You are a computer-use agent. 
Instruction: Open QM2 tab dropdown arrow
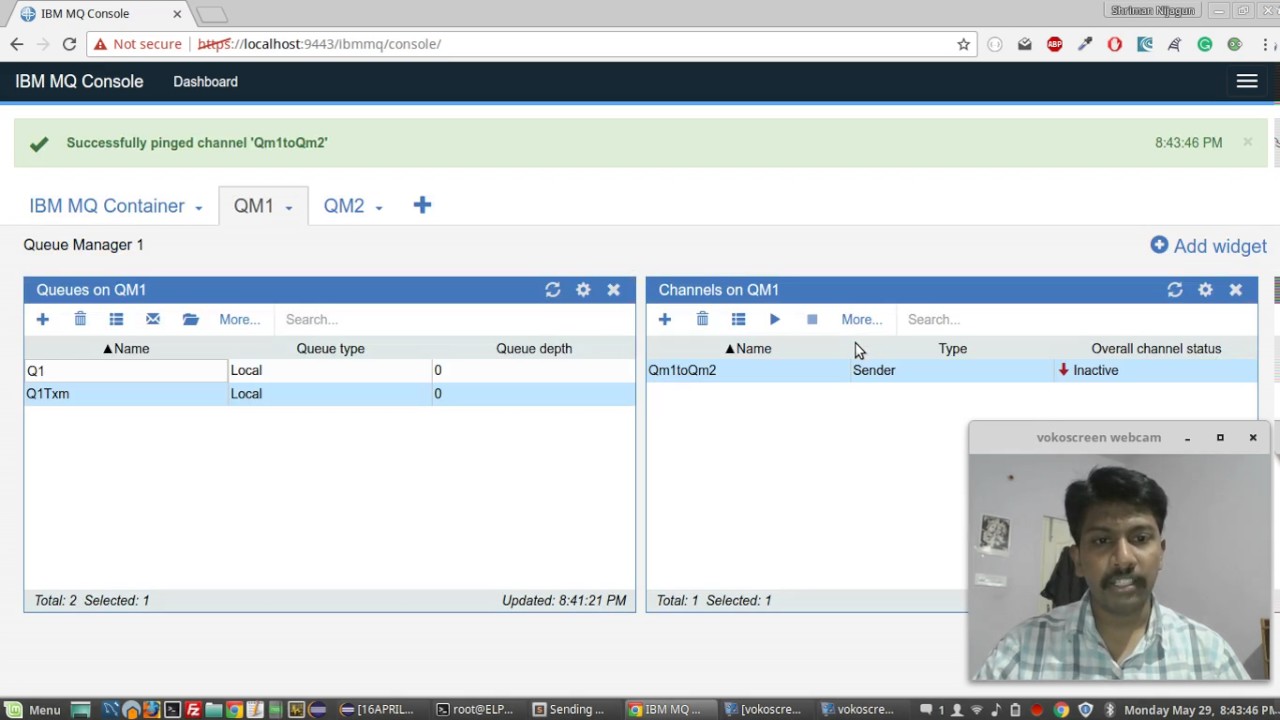(378, 207)
